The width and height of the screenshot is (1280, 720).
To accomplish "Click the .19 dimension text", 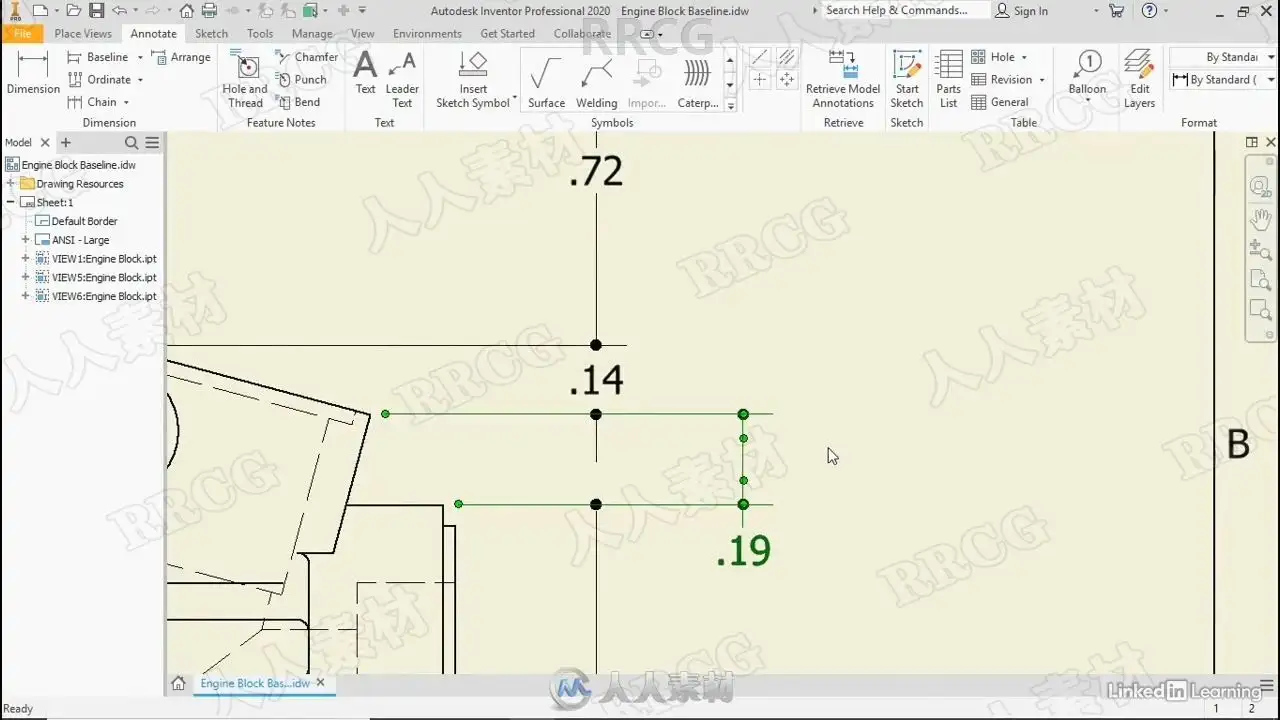I will pos(744,551).
